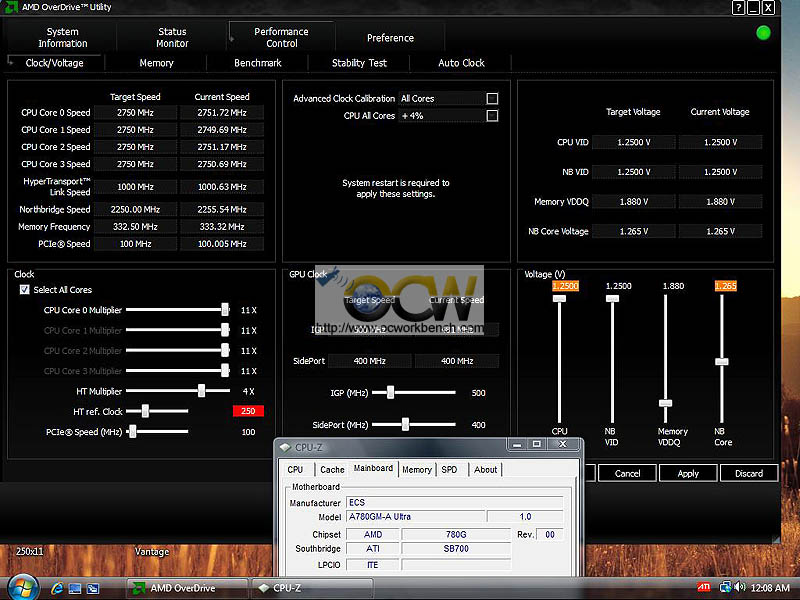Click the SB700 southbridge field in CPU-Z
The height and width of the screenshot is (600, 800).
coord(456,548)
